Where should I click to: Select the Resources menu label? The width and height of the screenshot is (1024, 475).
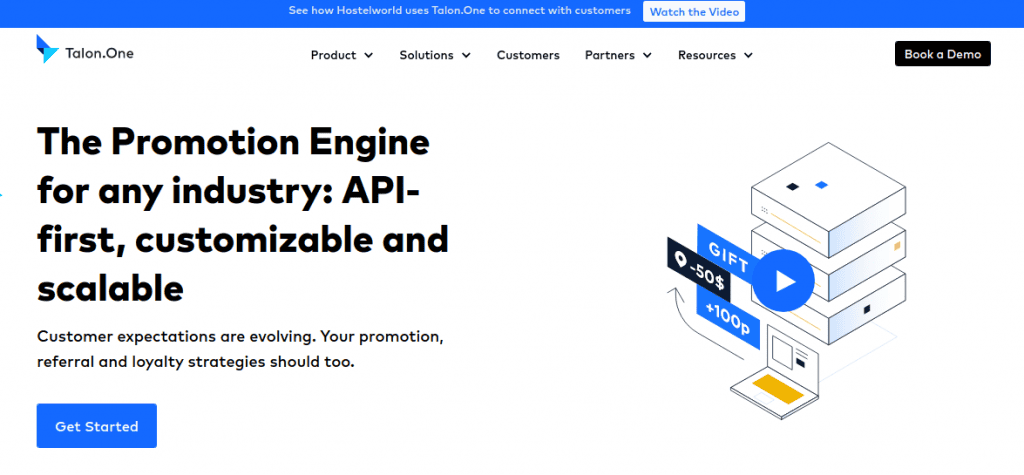[x=706, y=55]
